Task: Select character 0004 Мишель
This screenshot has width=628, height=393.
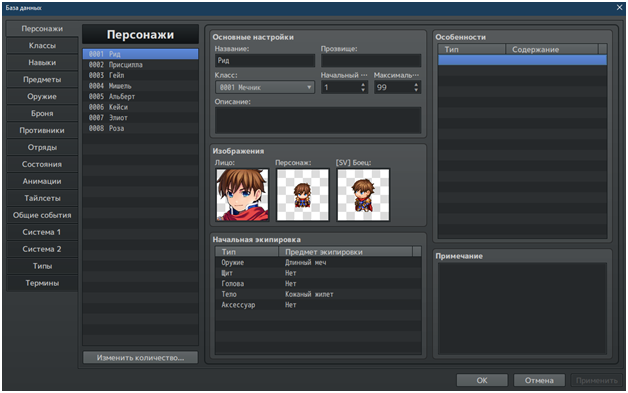Action: pos(140,86)
